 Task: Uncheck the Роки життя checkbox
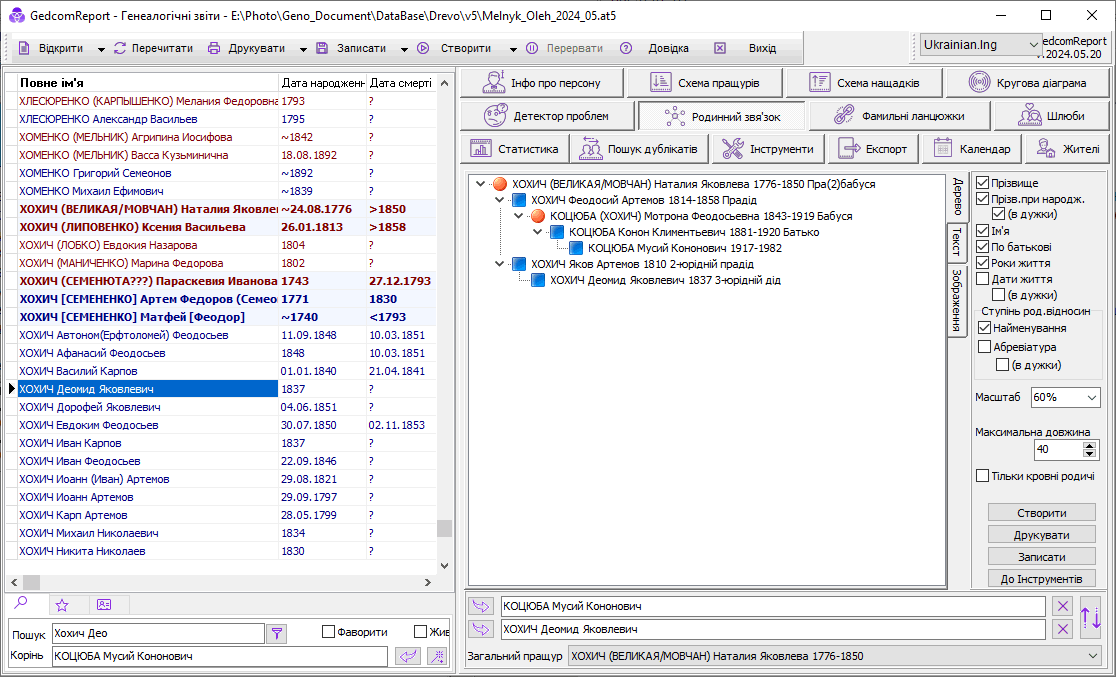(x=983, y=262)
